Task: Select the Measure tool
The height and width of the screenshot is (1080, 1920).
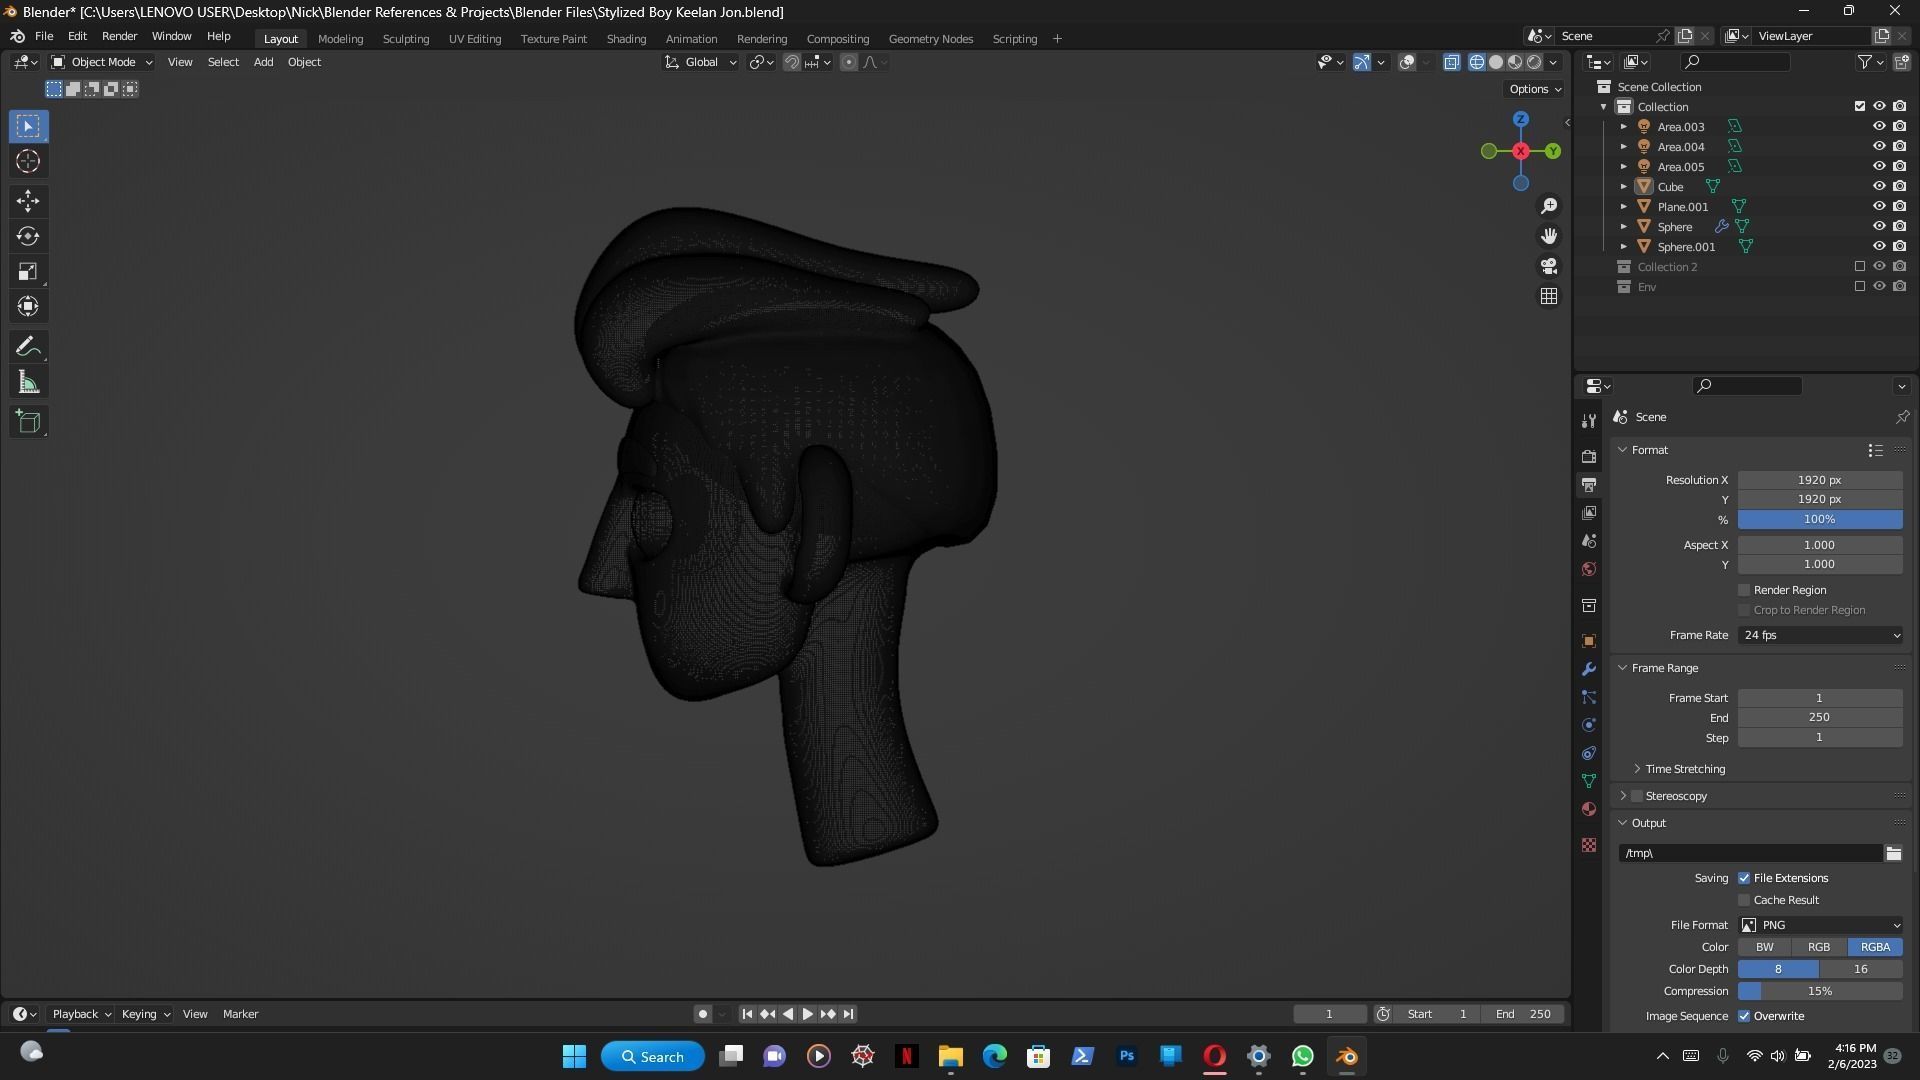Action: click(28, 381)
